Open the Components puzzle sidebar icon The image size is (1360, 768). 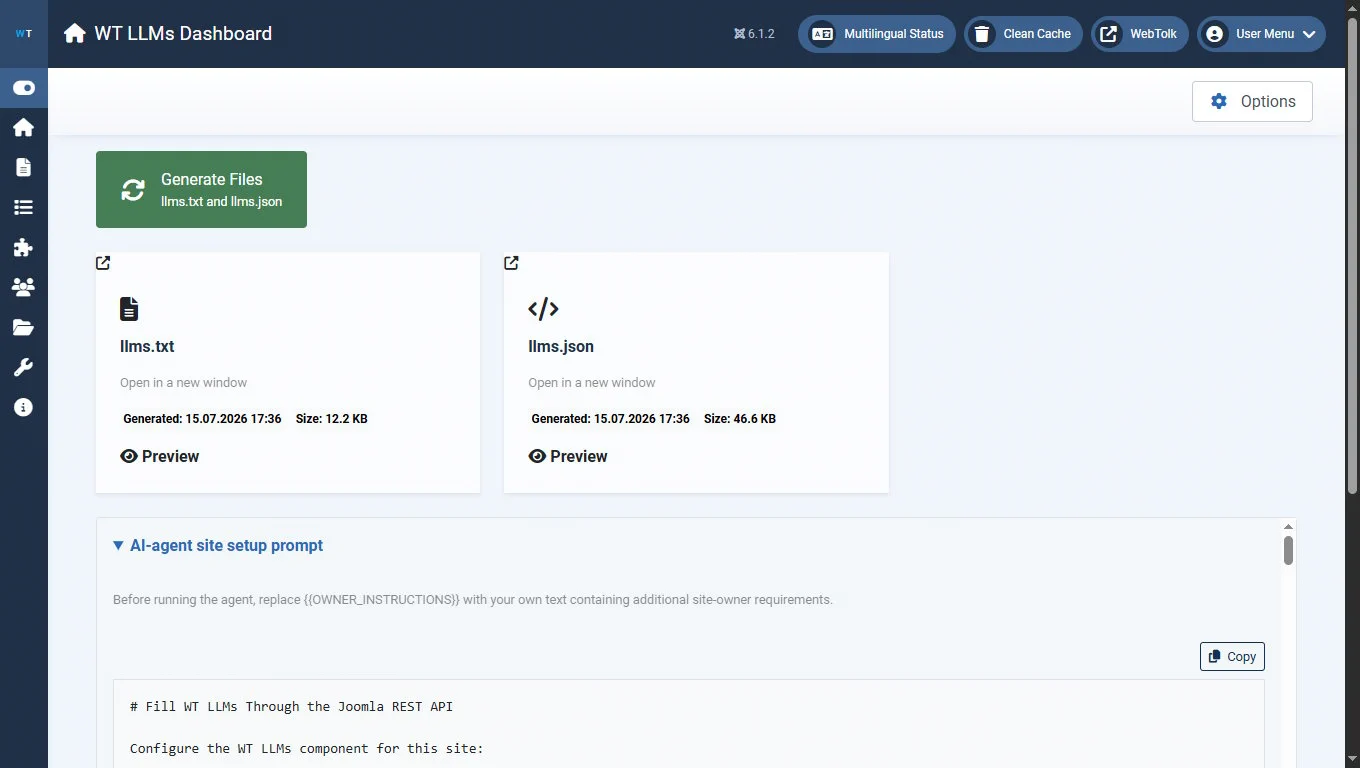[x=23, y=247]
